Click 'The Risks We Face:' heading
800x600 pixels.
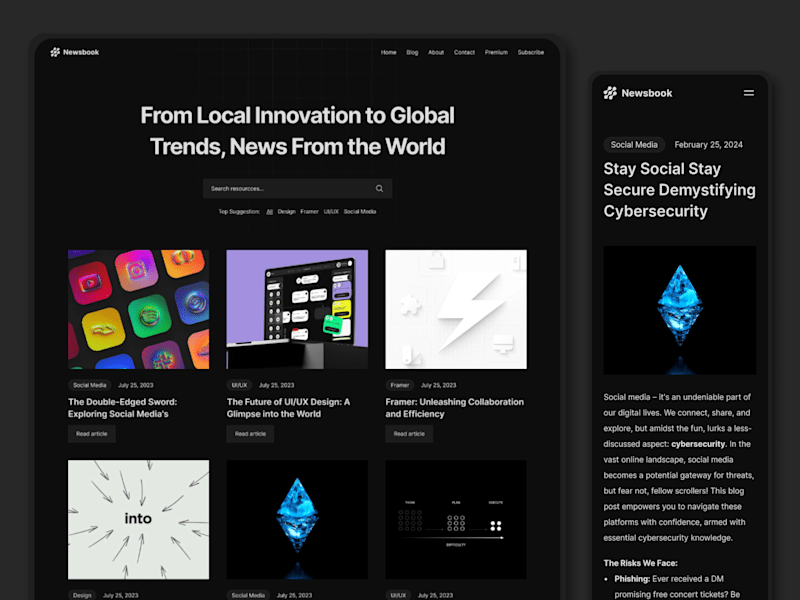(x=640, y=563)
